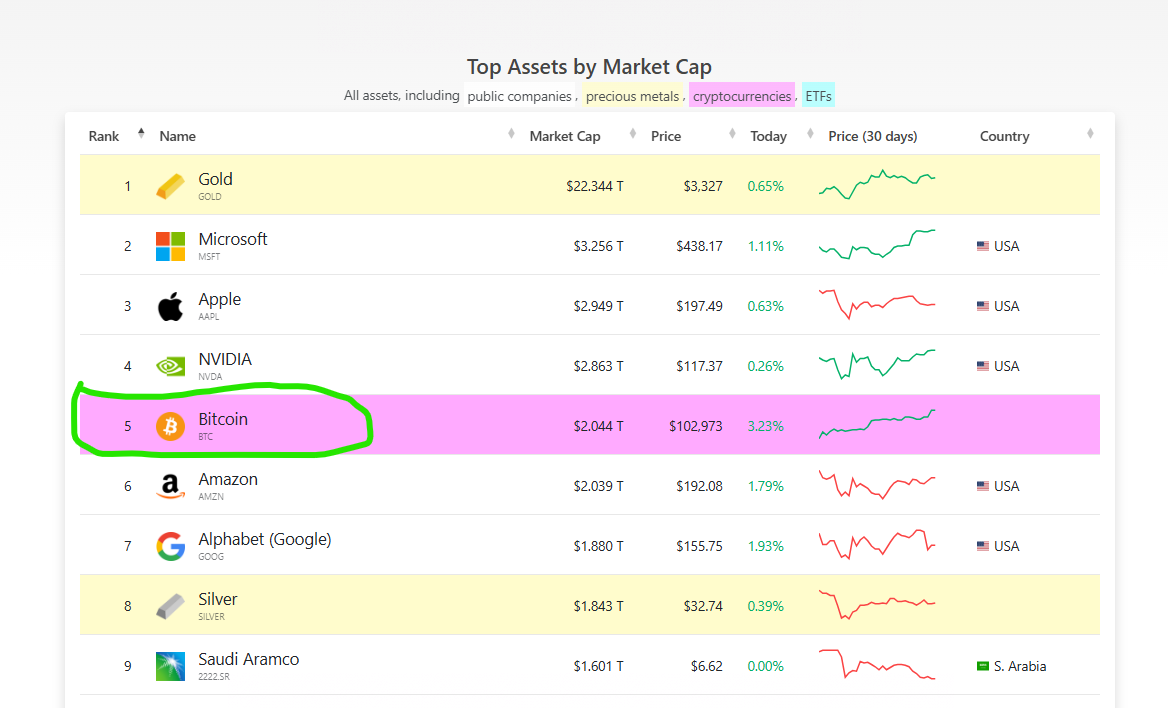Open the Saudi Aramco asset page
This screenshot has width=1168, height=708.
tap(249, 660)
